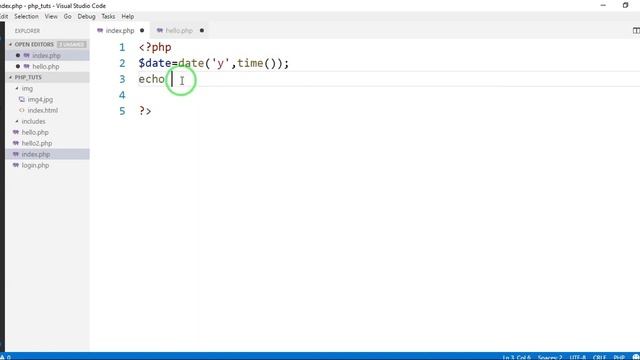Open index.php in the PHP_TUTS tree
This screenshot has width=640, height=360.
click(36, 155)
